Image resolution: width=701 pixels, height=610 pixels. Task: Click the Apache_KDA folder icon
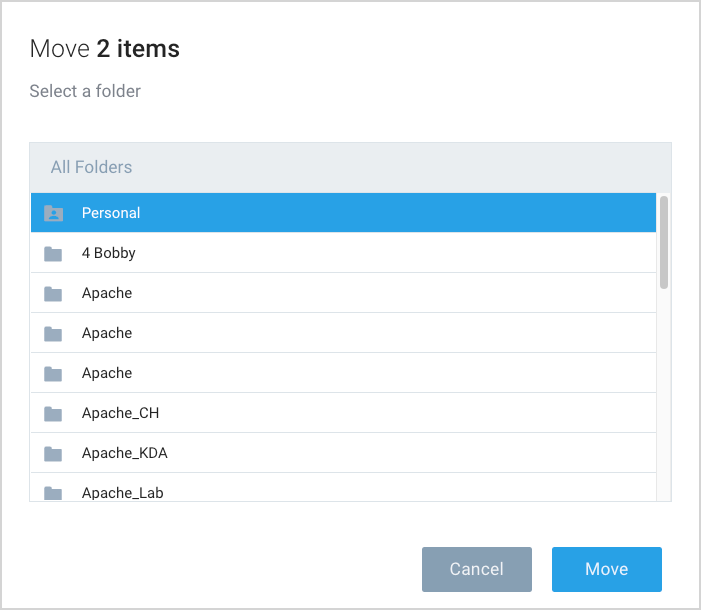pyautogui.click(x=54, y=454)
